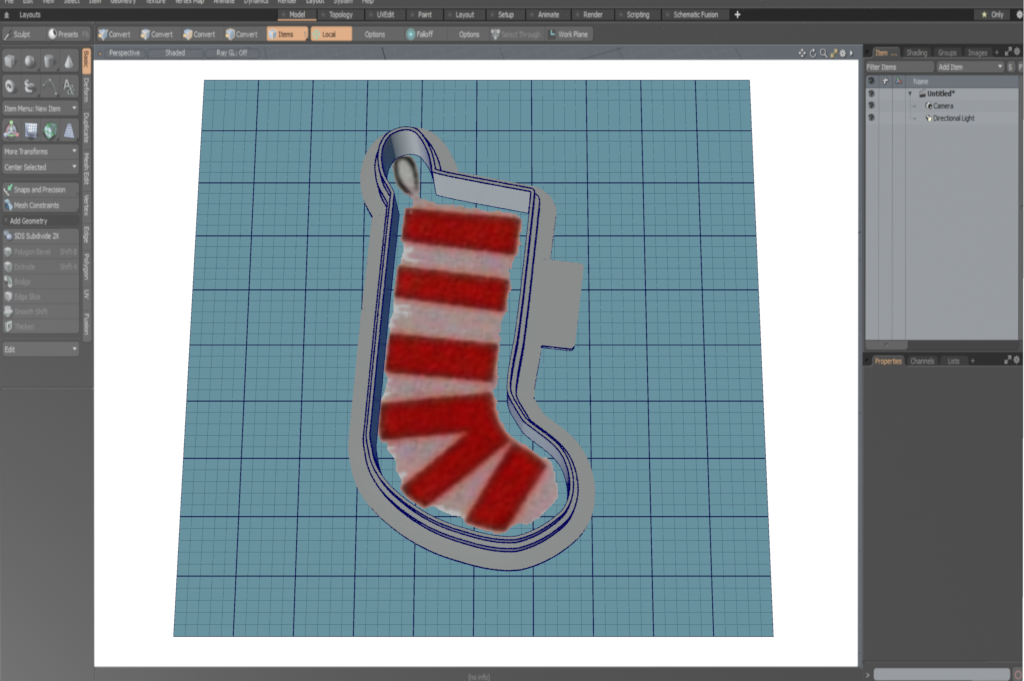Open the Item Menu: New Item dropdown

(40, 108)
